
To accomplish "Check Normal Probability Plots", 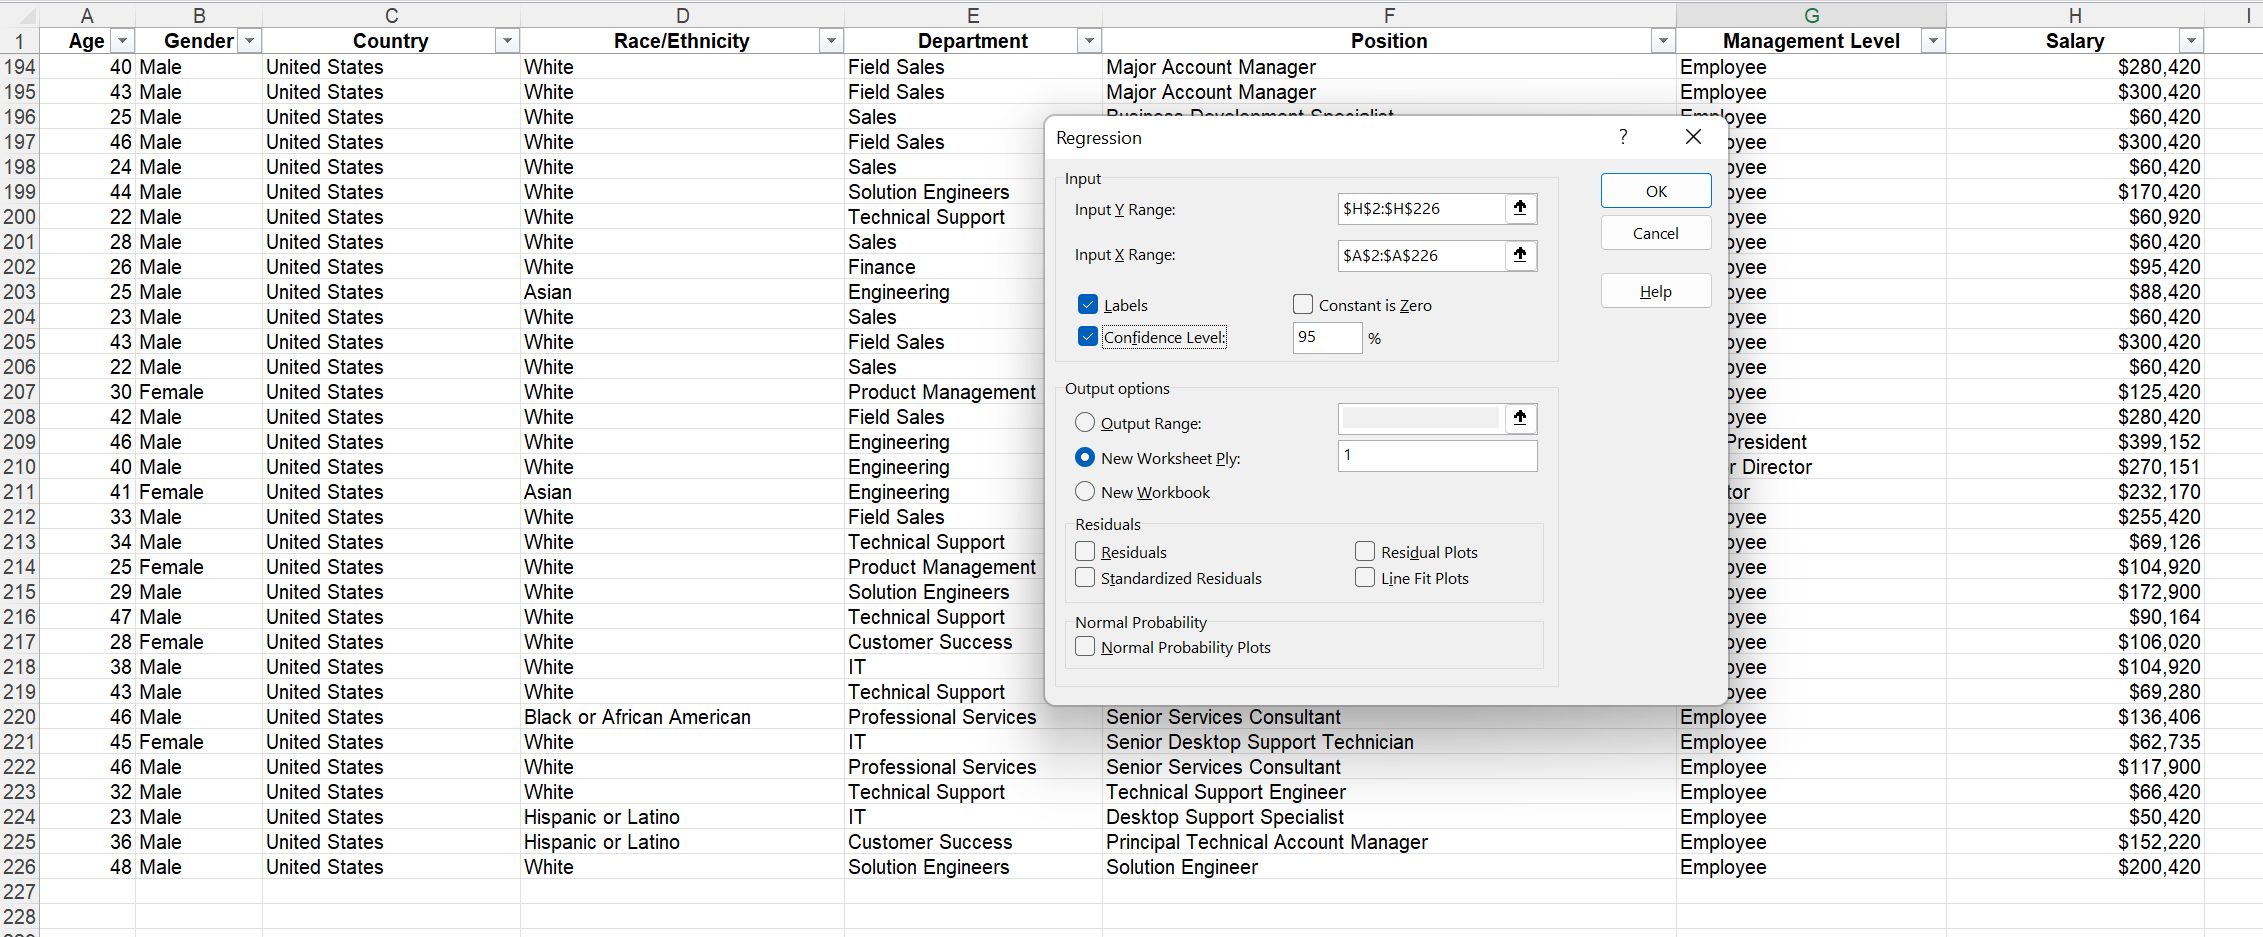I will pos(1085,646).
